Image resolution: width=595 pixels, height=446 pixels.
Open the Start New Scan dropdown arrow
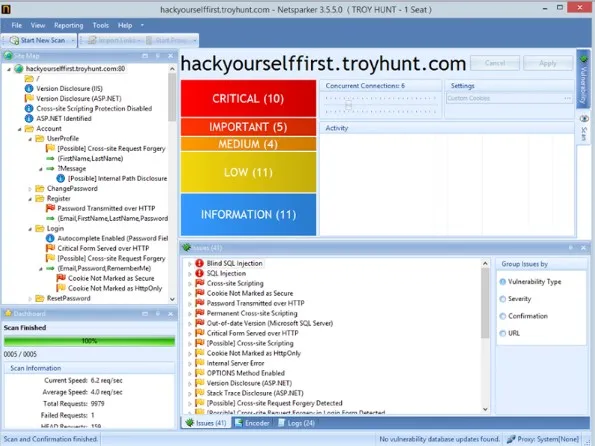click(72, 40)
